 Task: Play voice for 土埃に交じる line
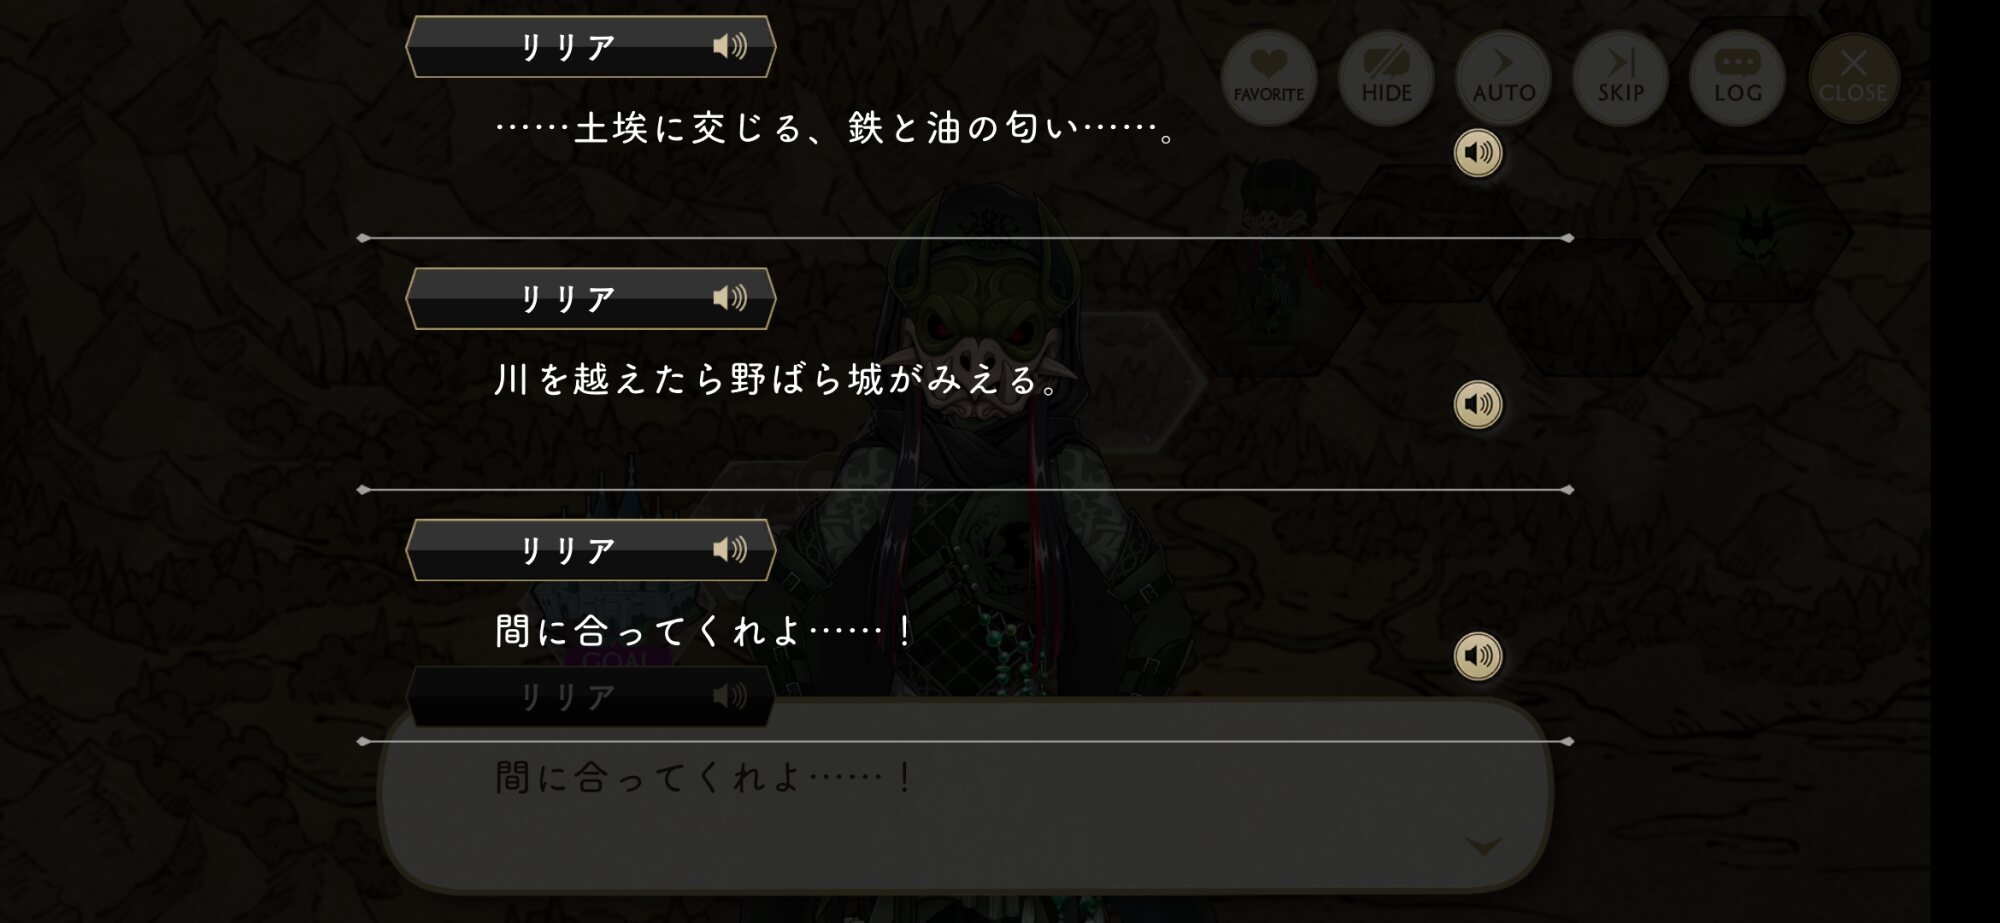point(1478,153)
